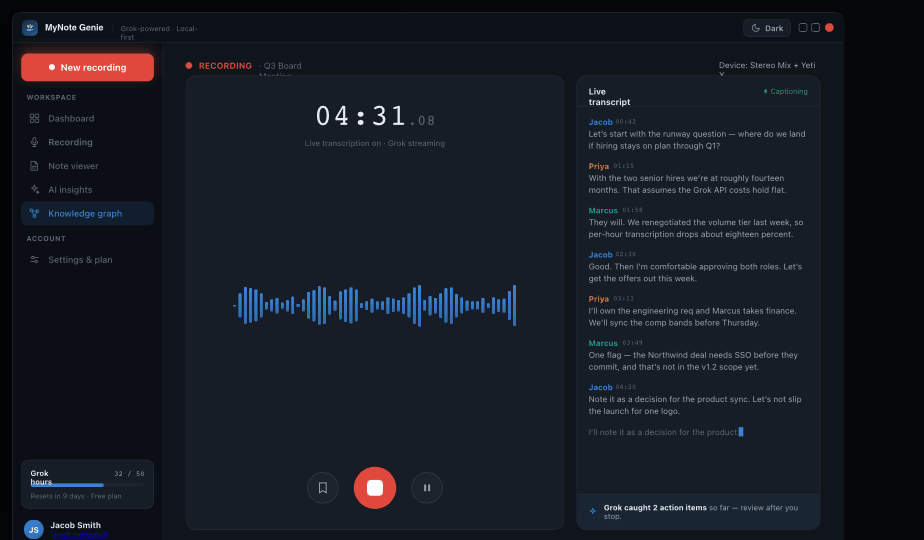The height and width of the screenshot is (540, 924).
Task: Click the red RECORDING status label
Action: (x=225, y=66)
